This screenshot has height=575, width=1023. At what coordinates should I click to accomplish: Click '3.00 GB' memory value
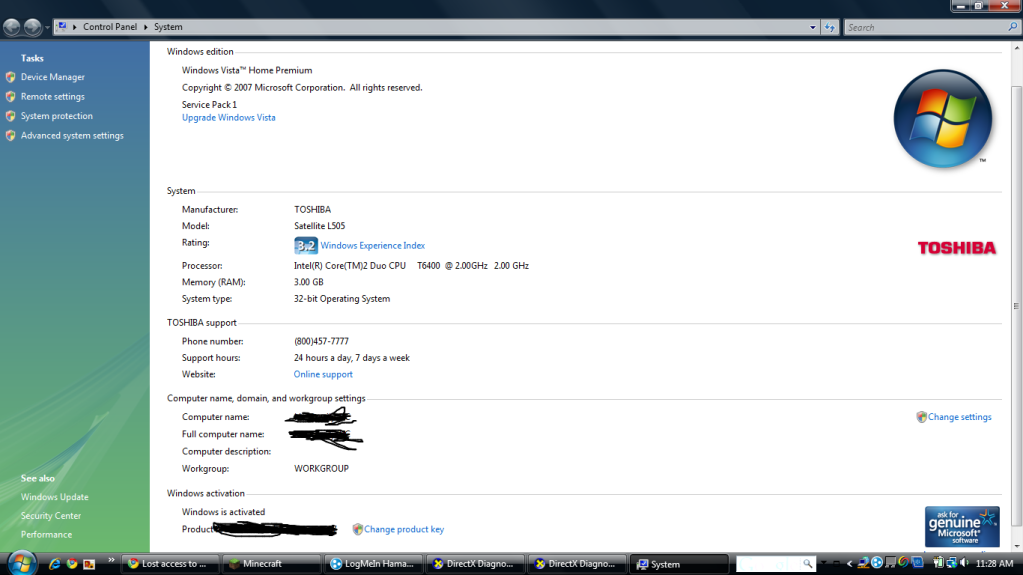point(309,282)
